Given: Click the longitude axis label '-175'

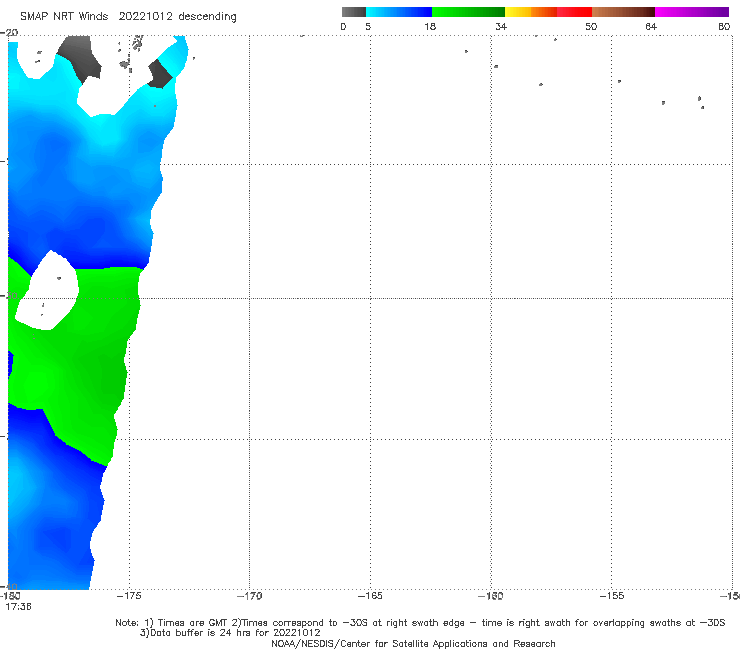Looking at the screenshot, I should pos(129,596).
